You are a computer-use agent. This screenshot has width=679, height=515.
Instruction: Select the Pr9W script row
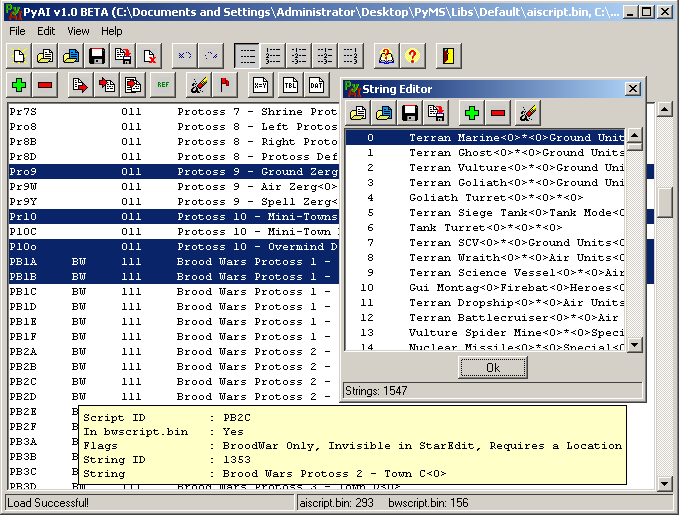(173, 187)
